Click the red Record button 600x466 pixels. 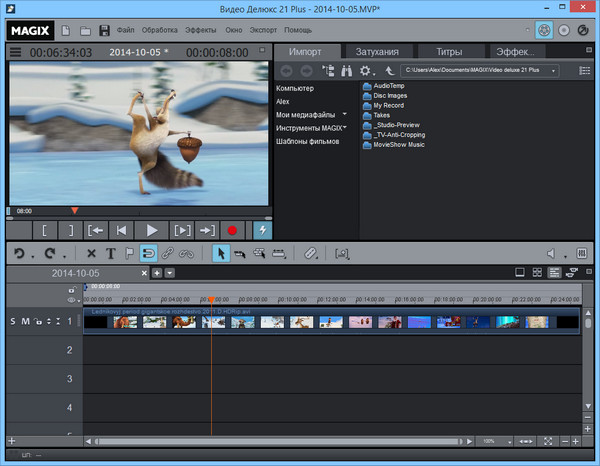coord(232,230)
